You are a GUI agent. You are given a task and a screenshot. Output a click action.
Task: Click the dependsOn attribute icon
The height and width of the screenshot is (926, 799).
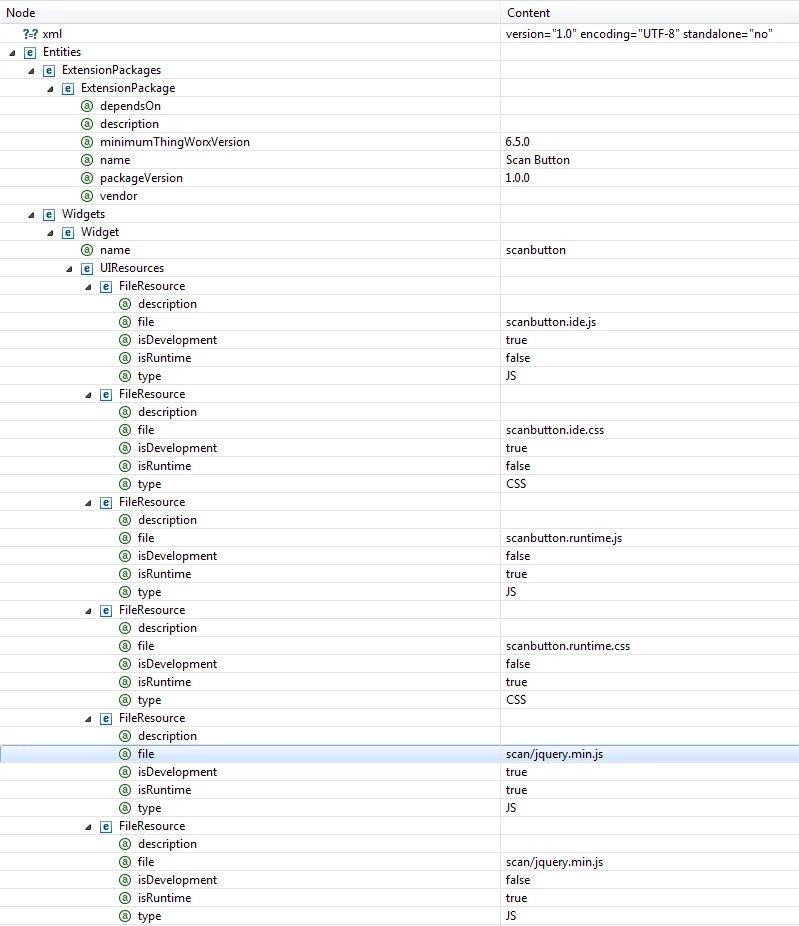tap(87, 106)
